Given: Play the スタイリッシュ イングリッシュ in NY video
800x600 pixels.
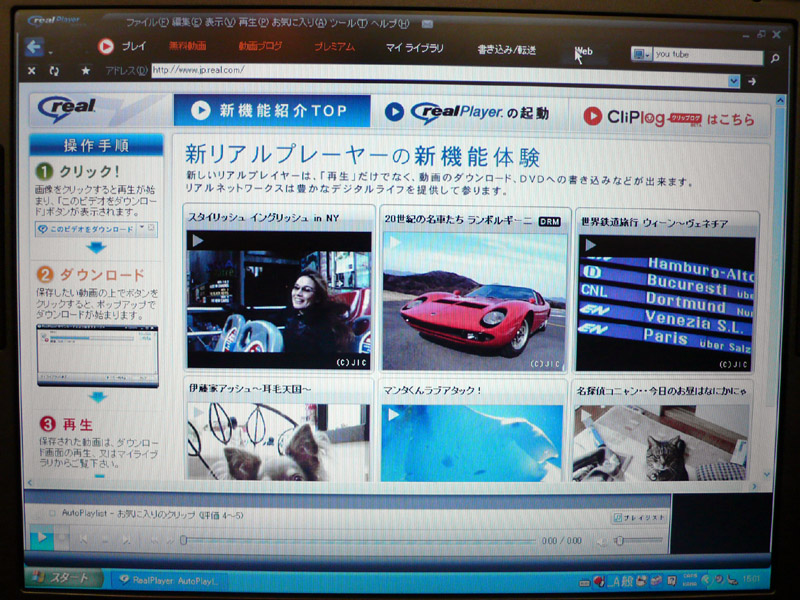Looking at the screenshot, I should 279,300.
